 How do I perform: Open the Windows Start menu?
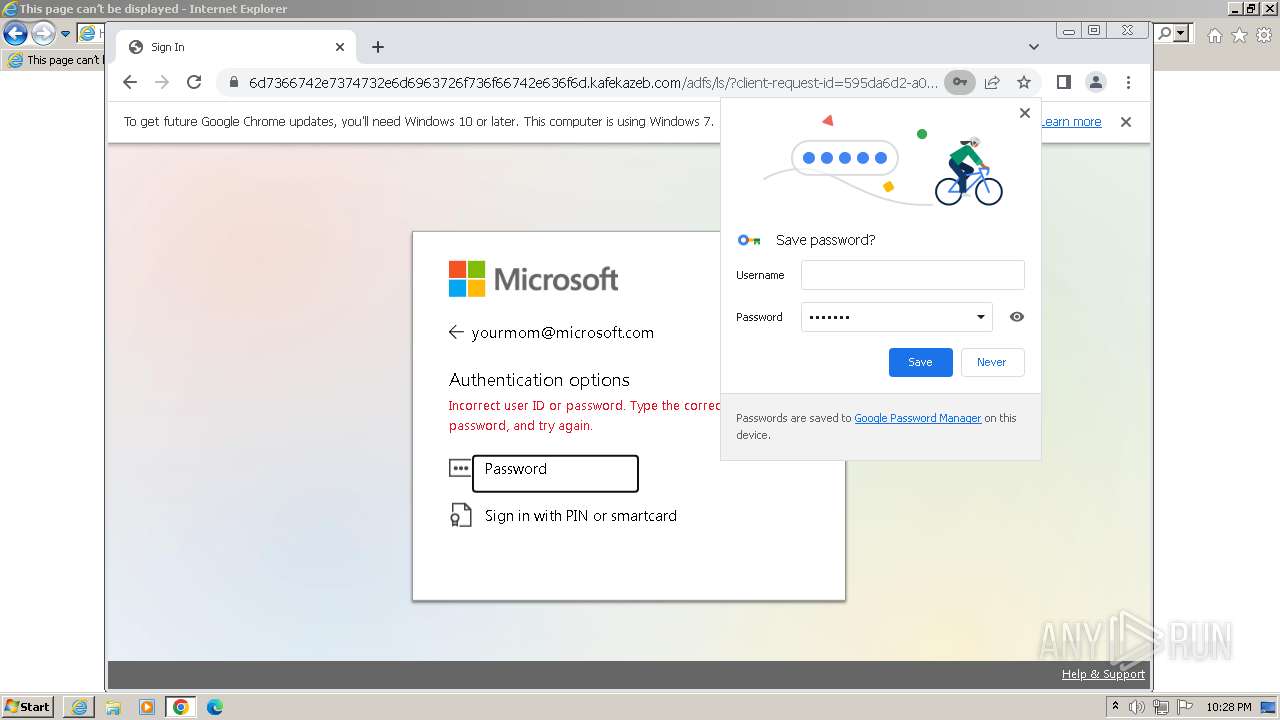(27, 707)
